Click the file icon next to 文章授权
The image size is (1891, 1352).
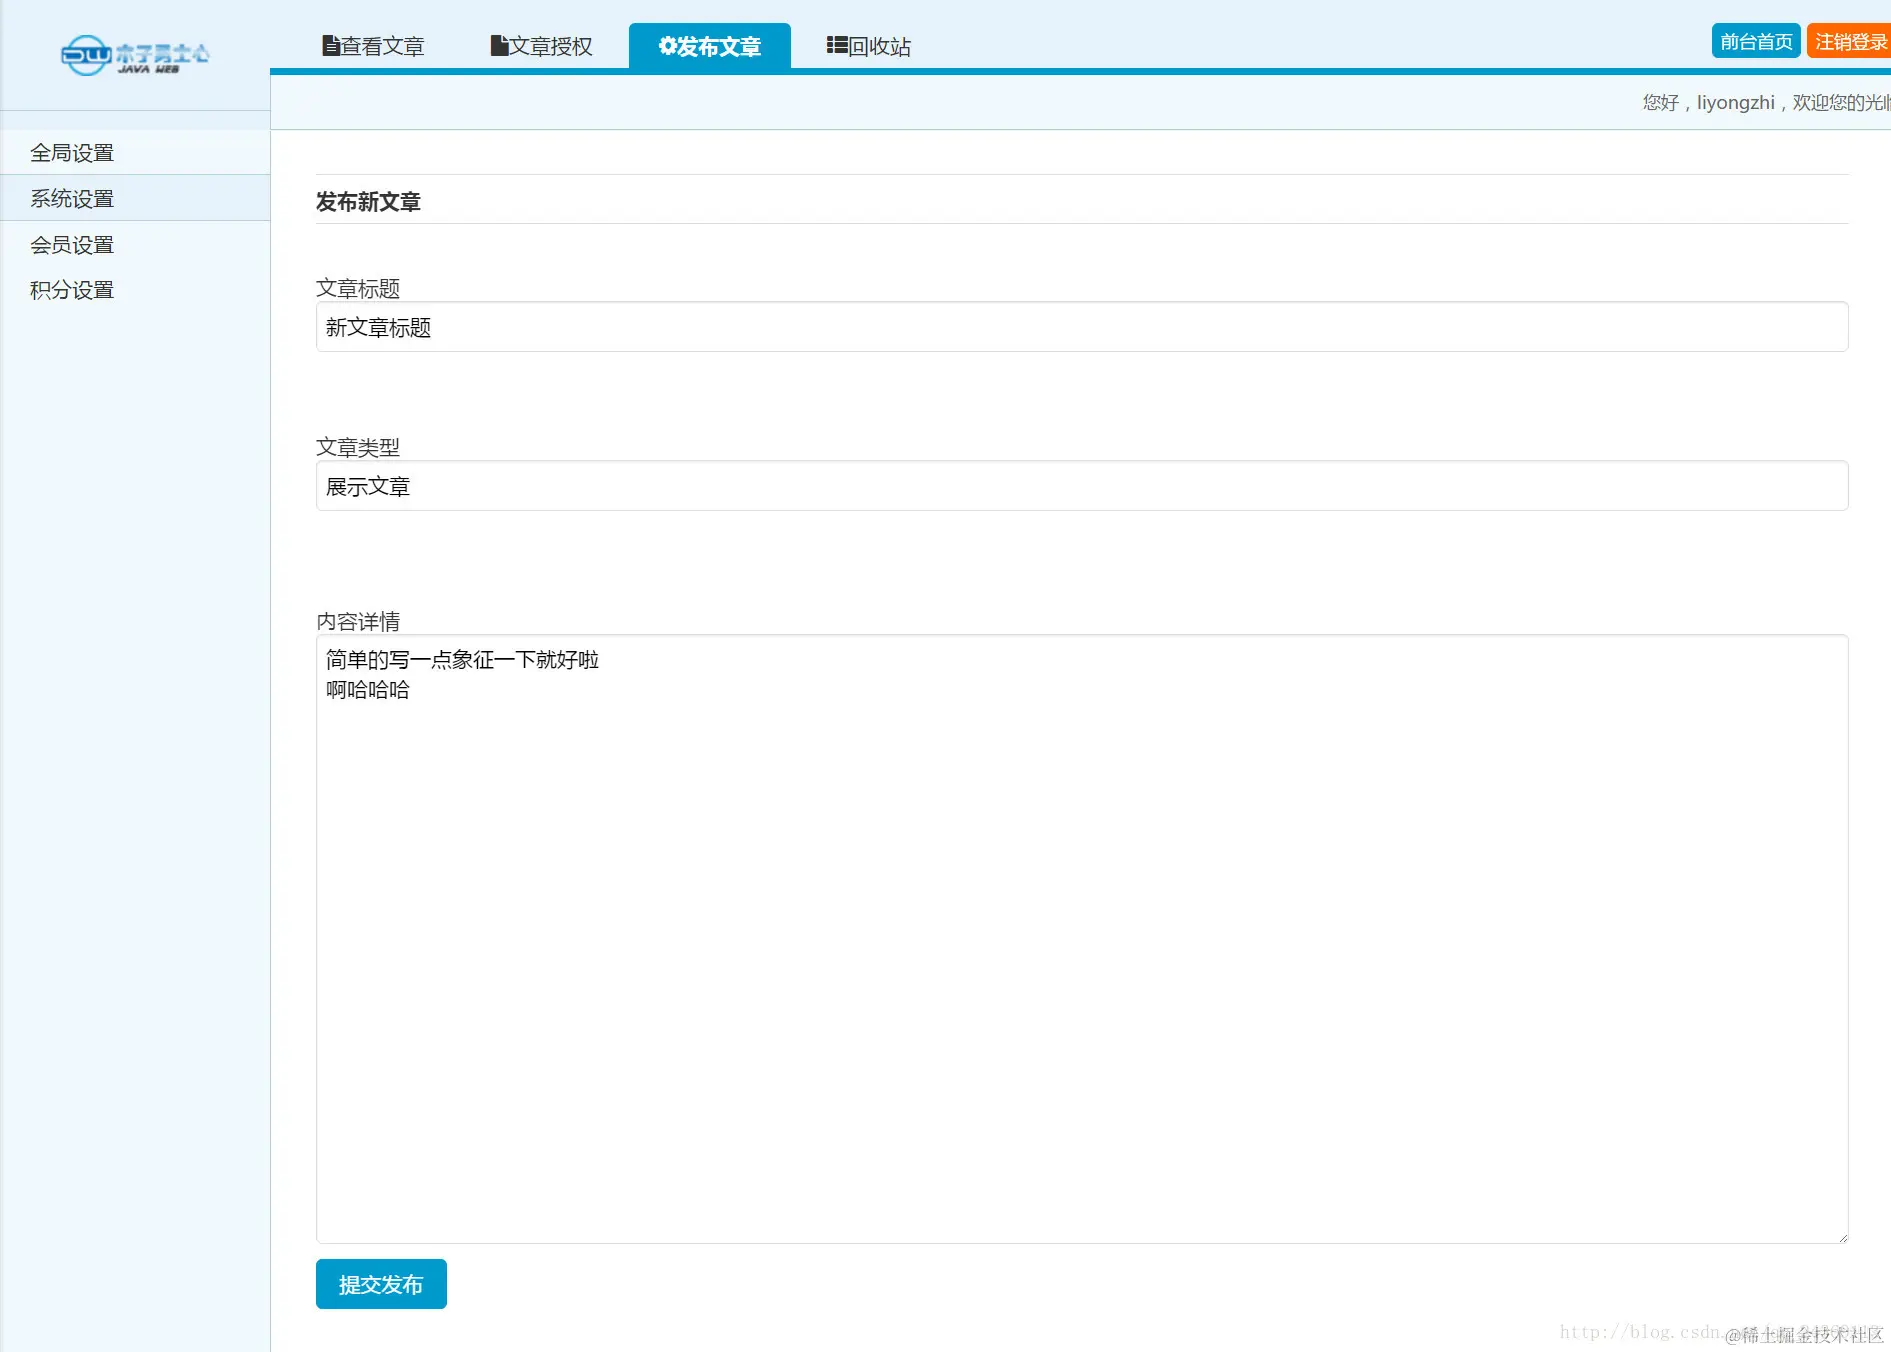coord(499,45)
